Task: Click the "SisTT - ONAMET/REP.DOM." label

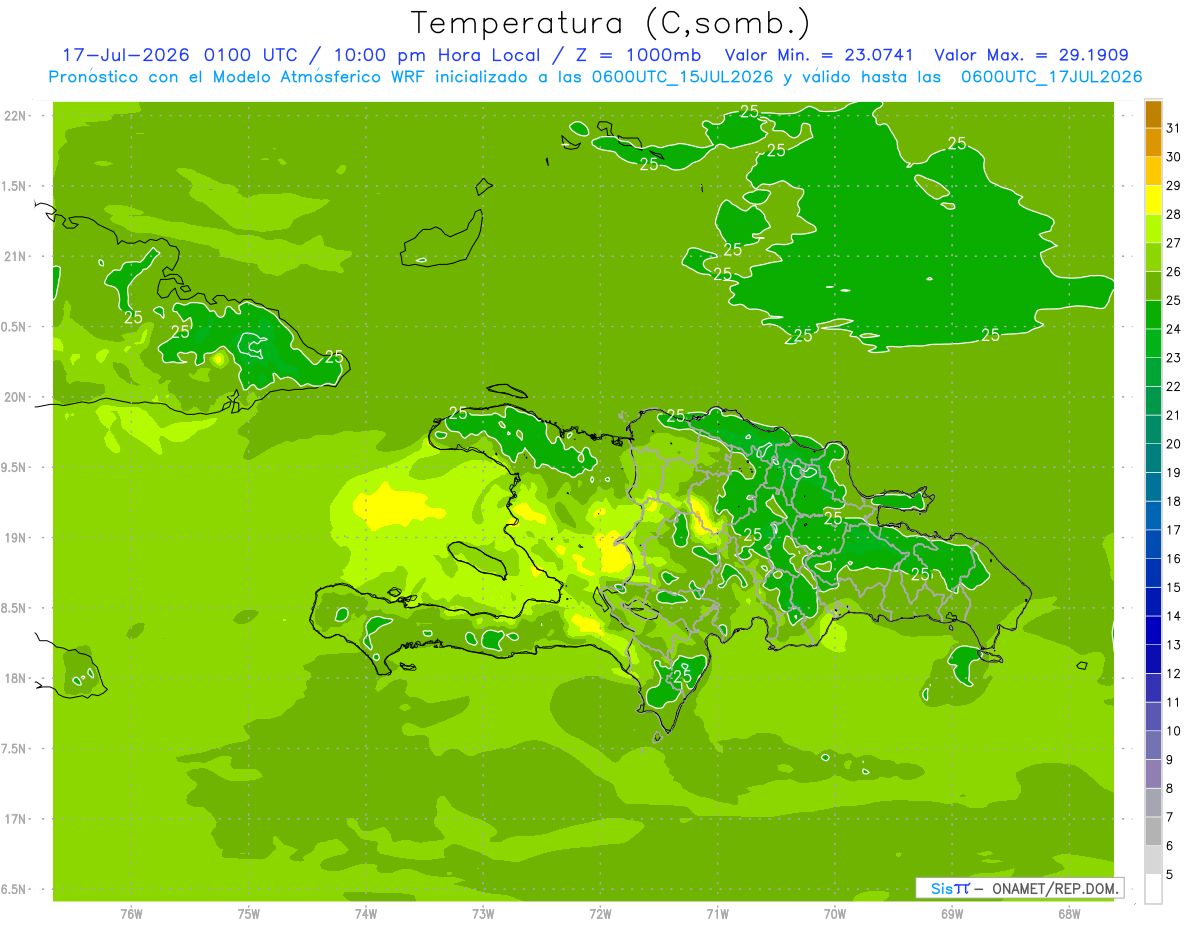Action: [1019, 888]
